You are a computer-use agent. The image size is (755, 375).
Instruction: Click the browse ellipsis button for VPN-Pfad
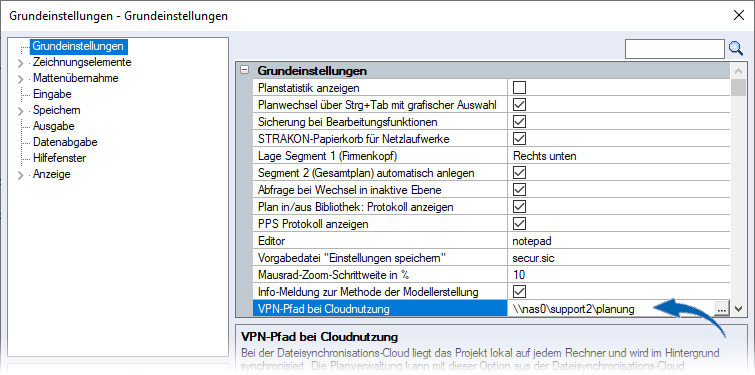pos(721,309)
